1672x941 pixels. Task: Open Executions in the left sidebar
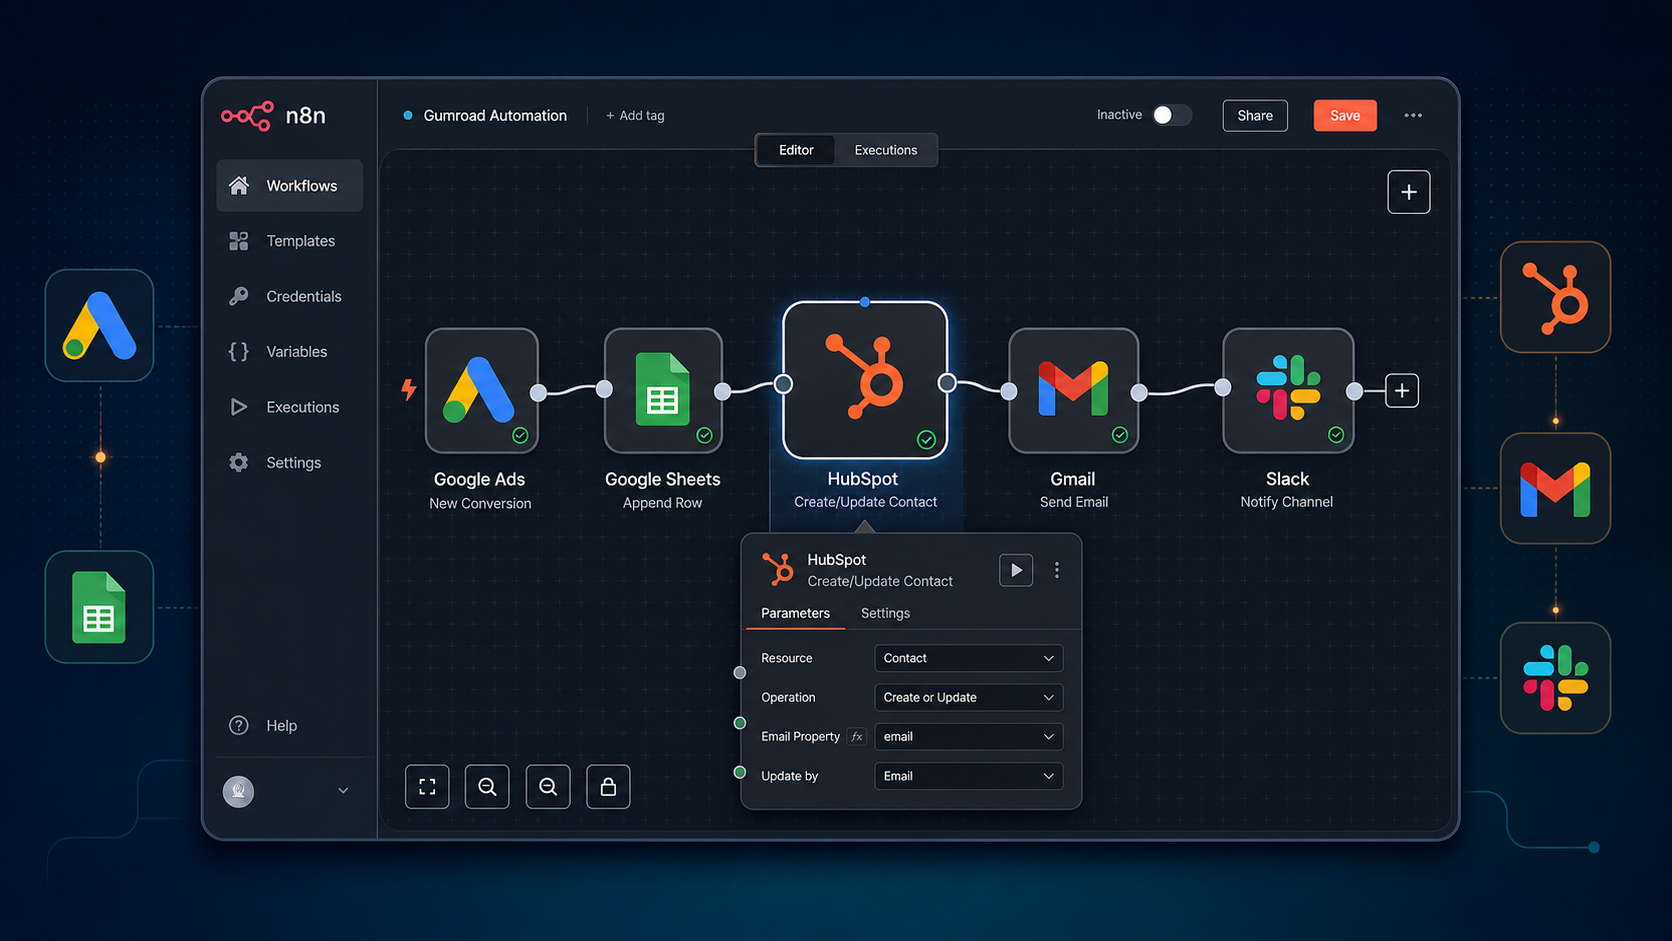tap(289, 407)
